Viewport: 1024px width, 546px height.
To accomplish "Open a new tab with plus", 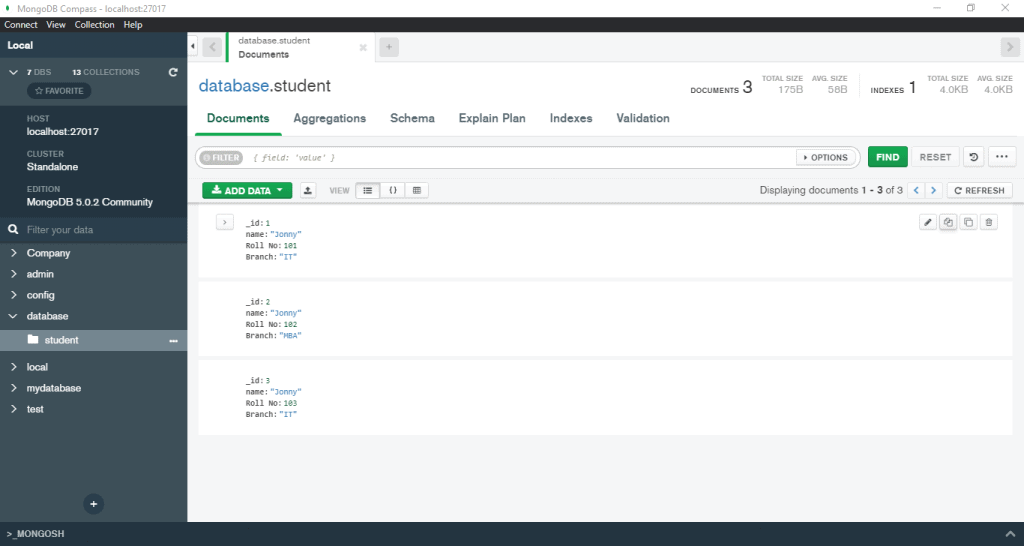I will [389, 47].
